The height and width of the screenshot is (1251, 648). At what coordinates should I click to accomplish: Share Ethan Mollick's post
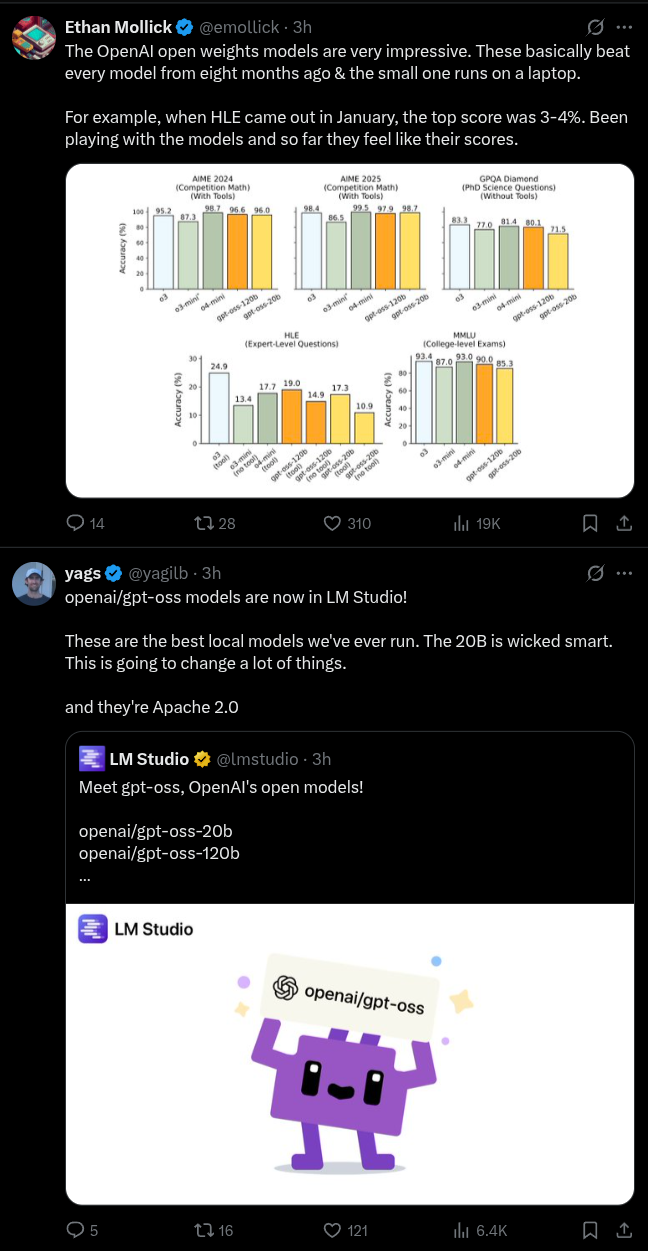[622, 523]
